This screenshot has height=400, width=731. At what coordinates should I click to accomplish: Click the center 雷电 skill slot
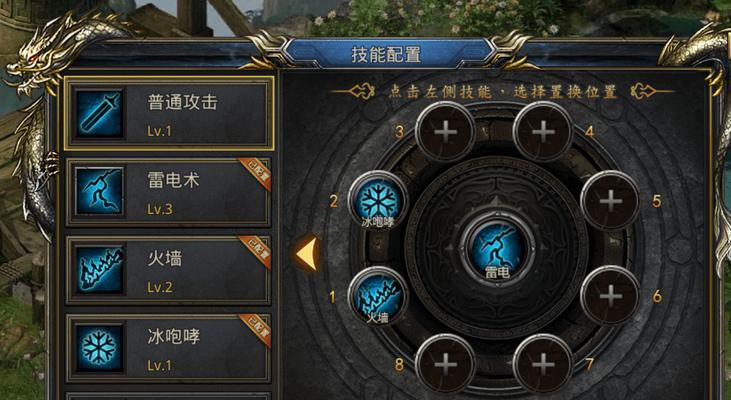(497, 248)
